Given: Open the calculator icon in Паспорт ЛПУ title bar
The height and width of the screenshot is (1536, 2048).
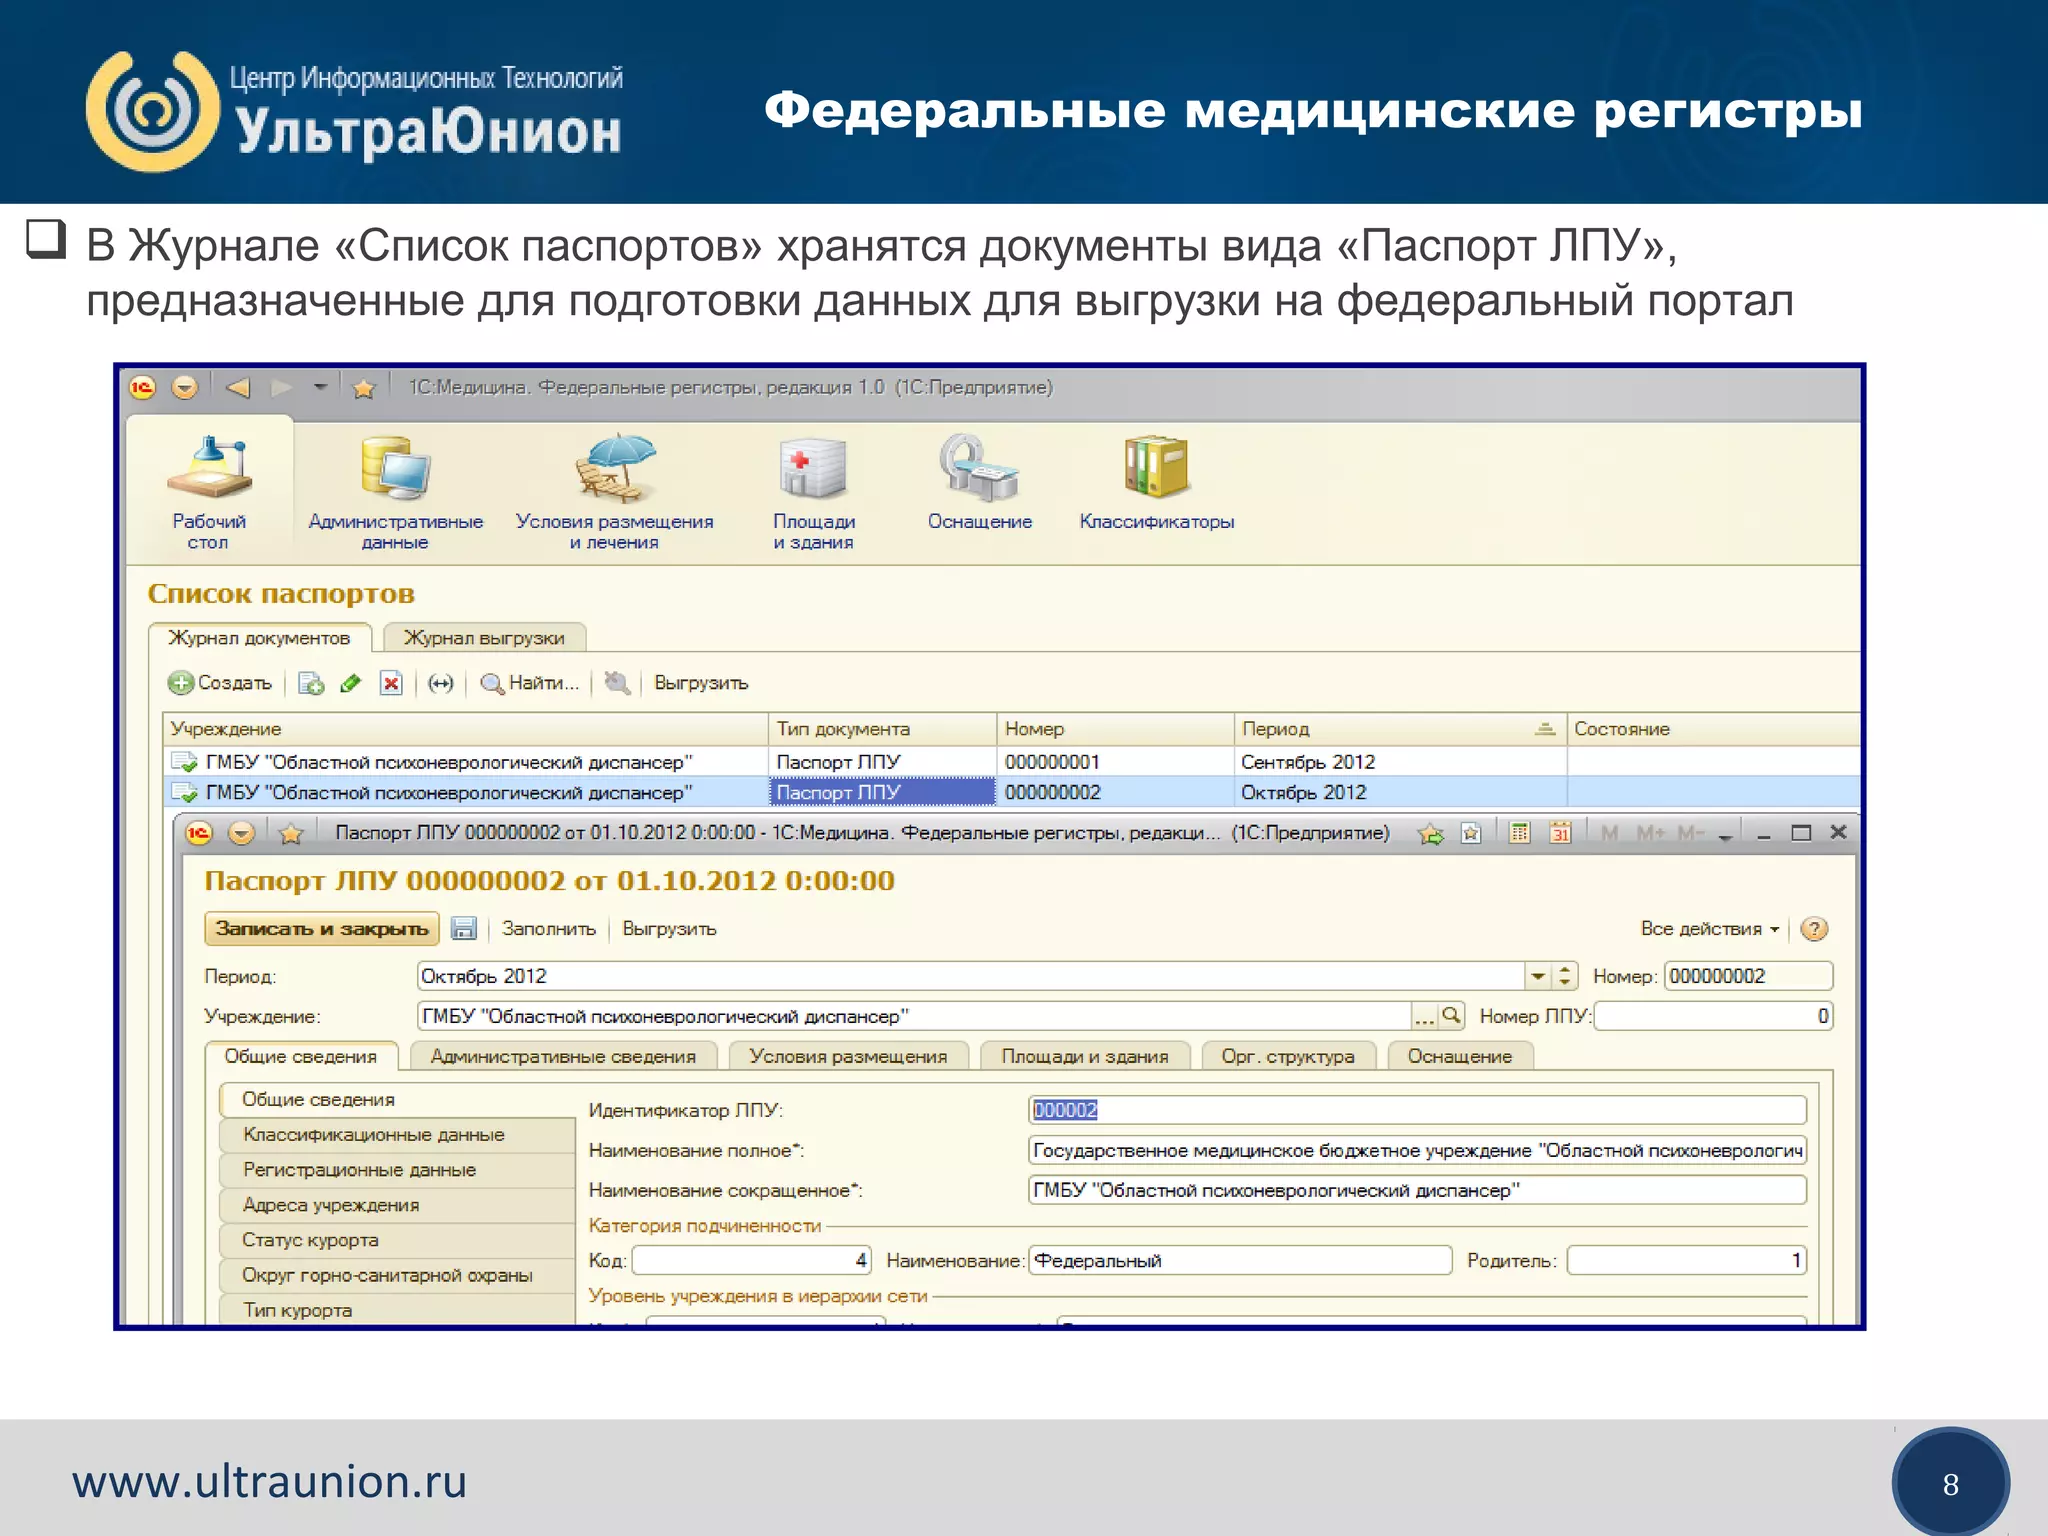Looking at the screenshot, I should tap(1520, 833).
